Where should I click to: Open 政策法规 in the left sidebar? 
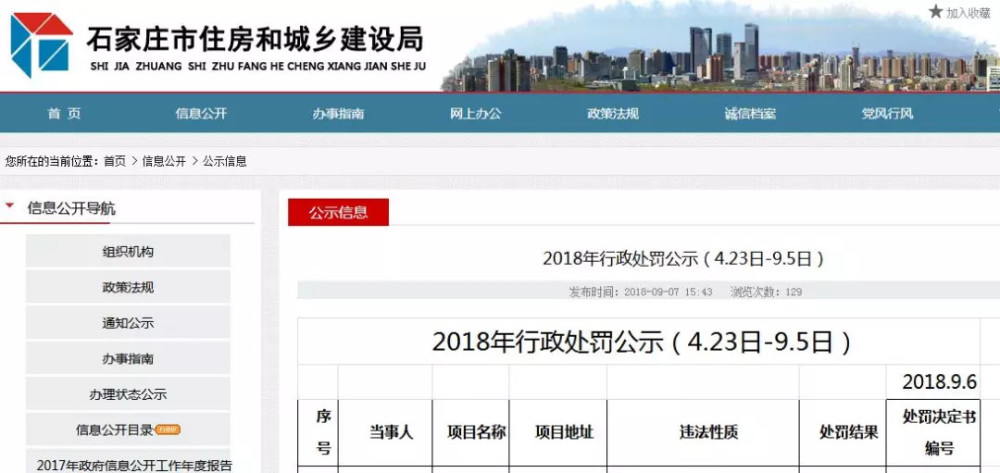point(128,287)
